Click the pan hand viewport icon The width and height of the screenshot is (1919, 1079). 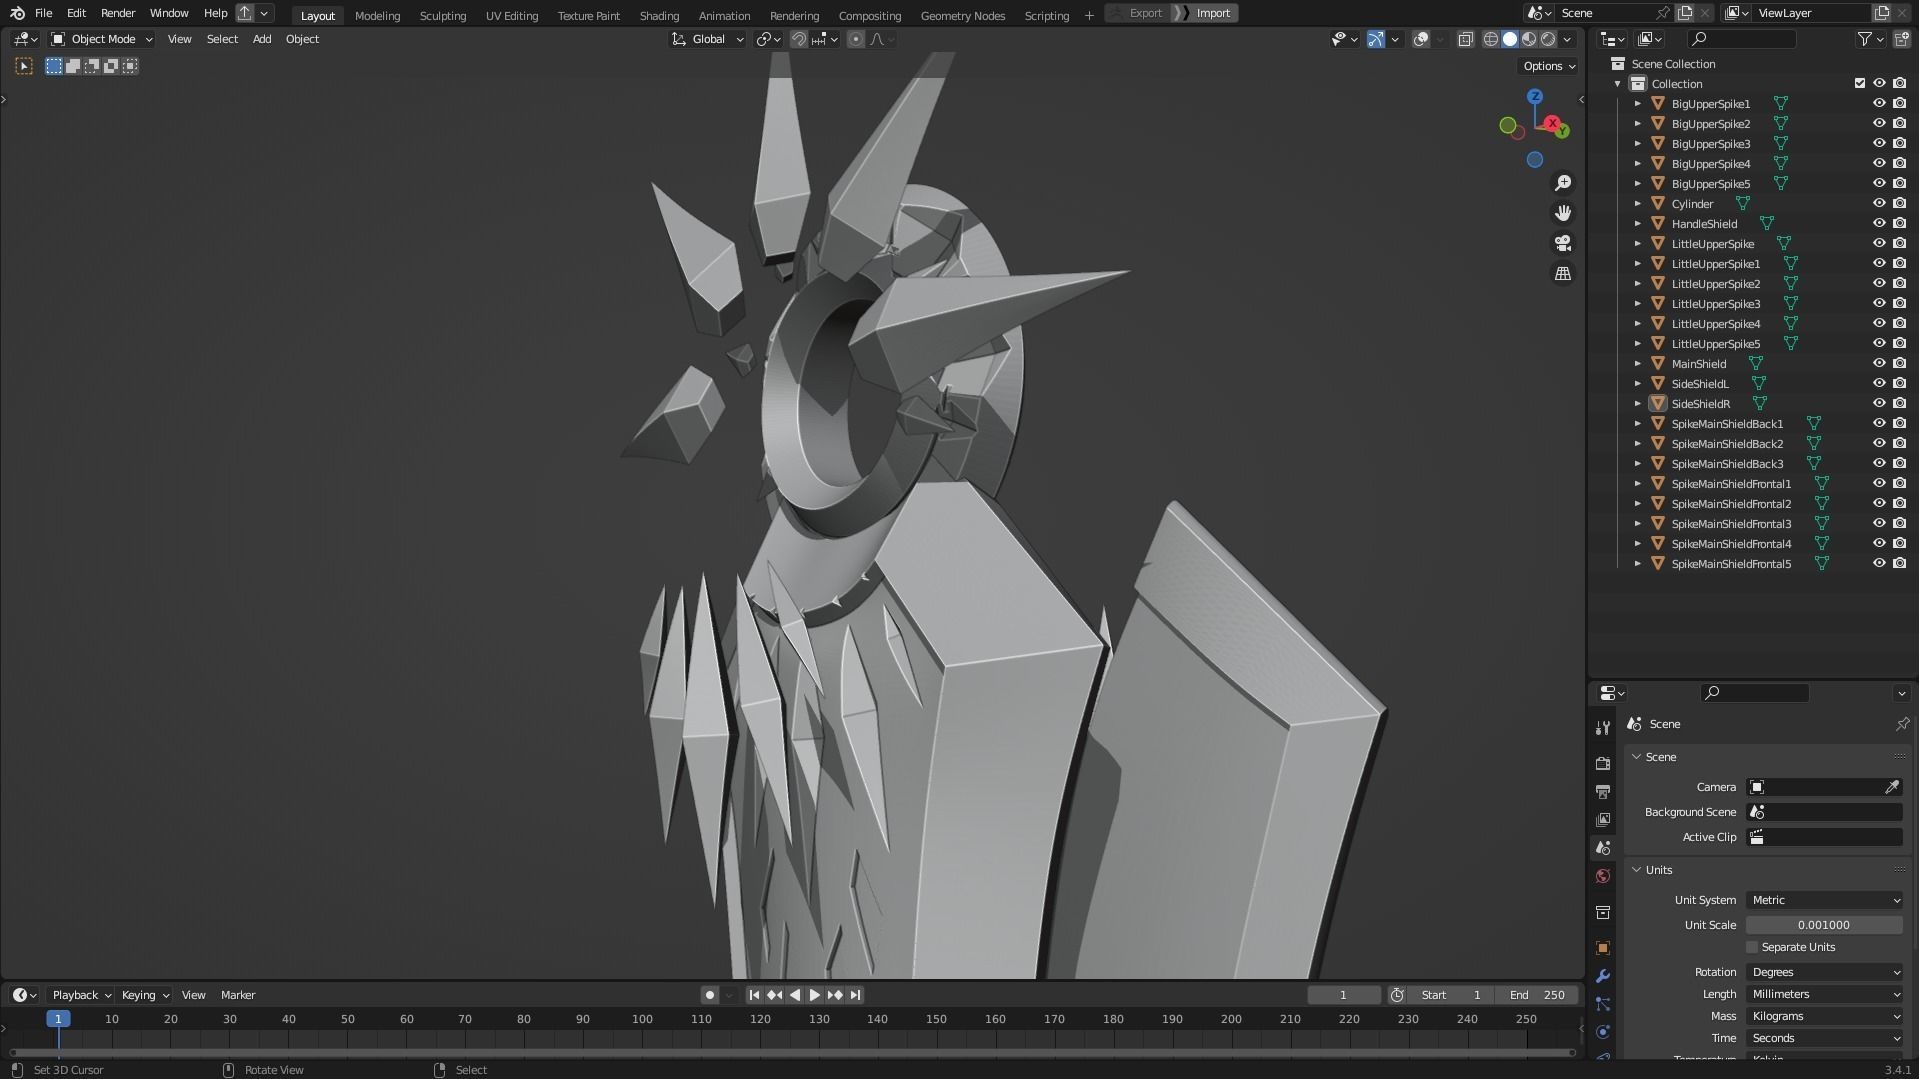(1562, 213)
